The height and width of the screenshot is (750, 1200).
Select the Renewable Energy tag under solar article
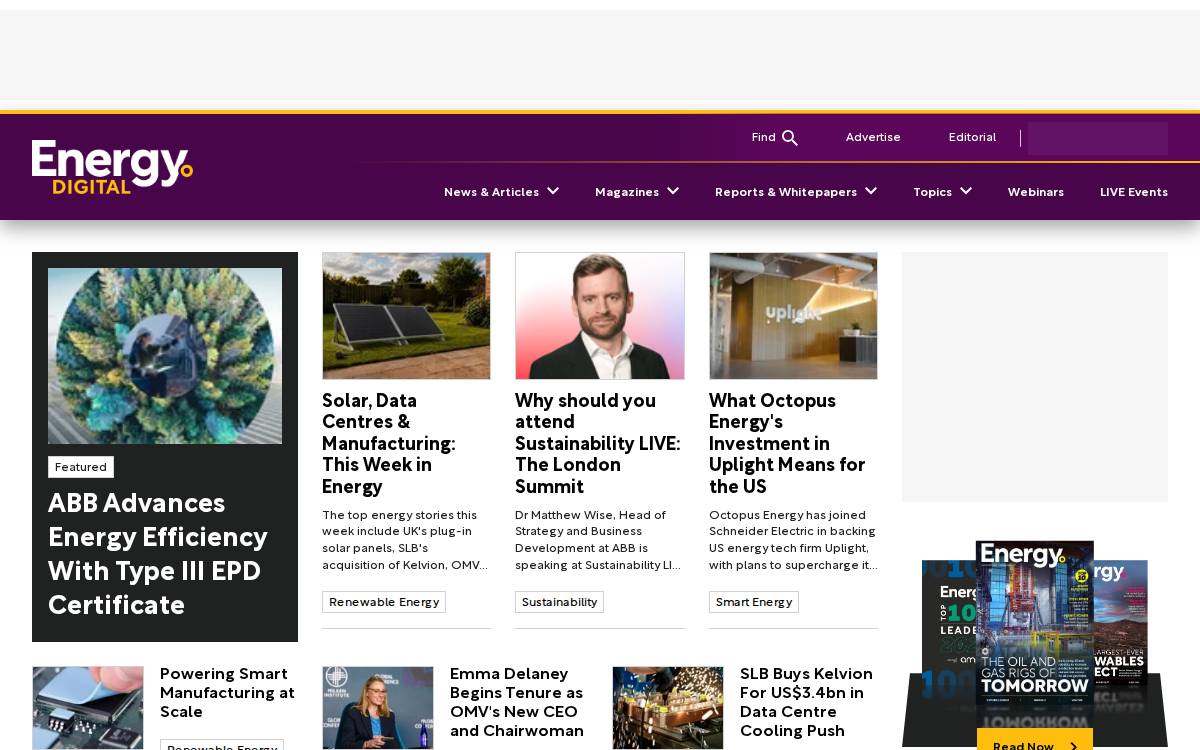(x=384, y=602)
